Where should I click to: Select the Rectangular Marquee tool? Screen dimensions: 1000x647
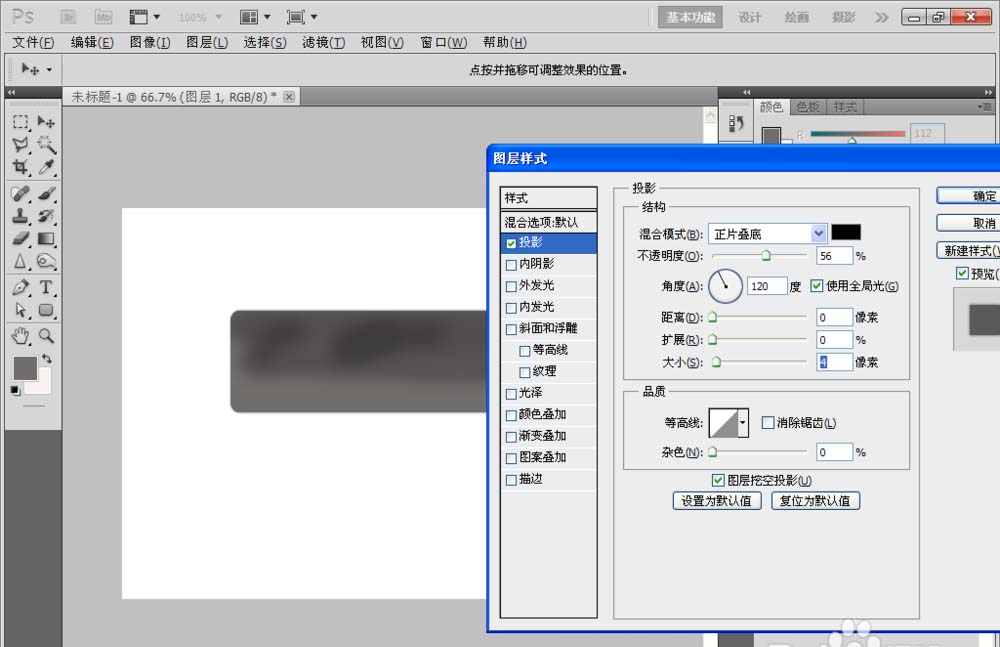tap(20, 122)
